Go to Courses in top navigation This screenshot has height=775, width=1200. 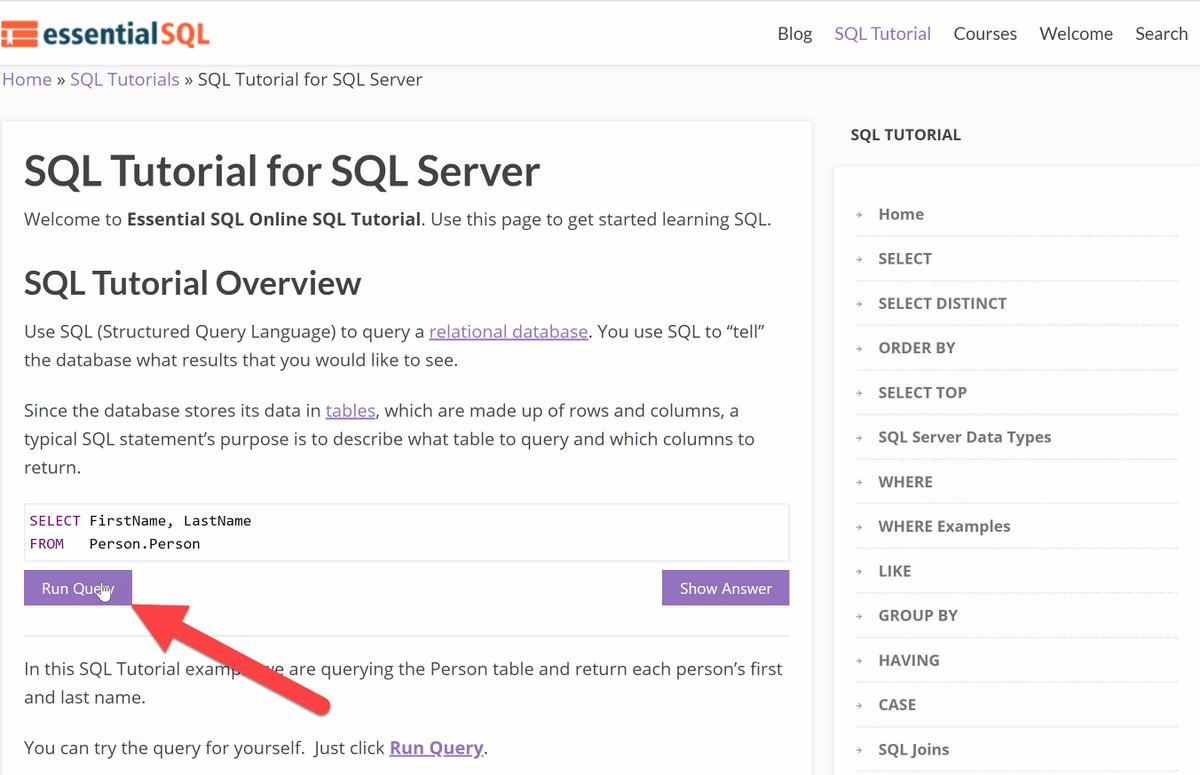[x=985, y=34]
